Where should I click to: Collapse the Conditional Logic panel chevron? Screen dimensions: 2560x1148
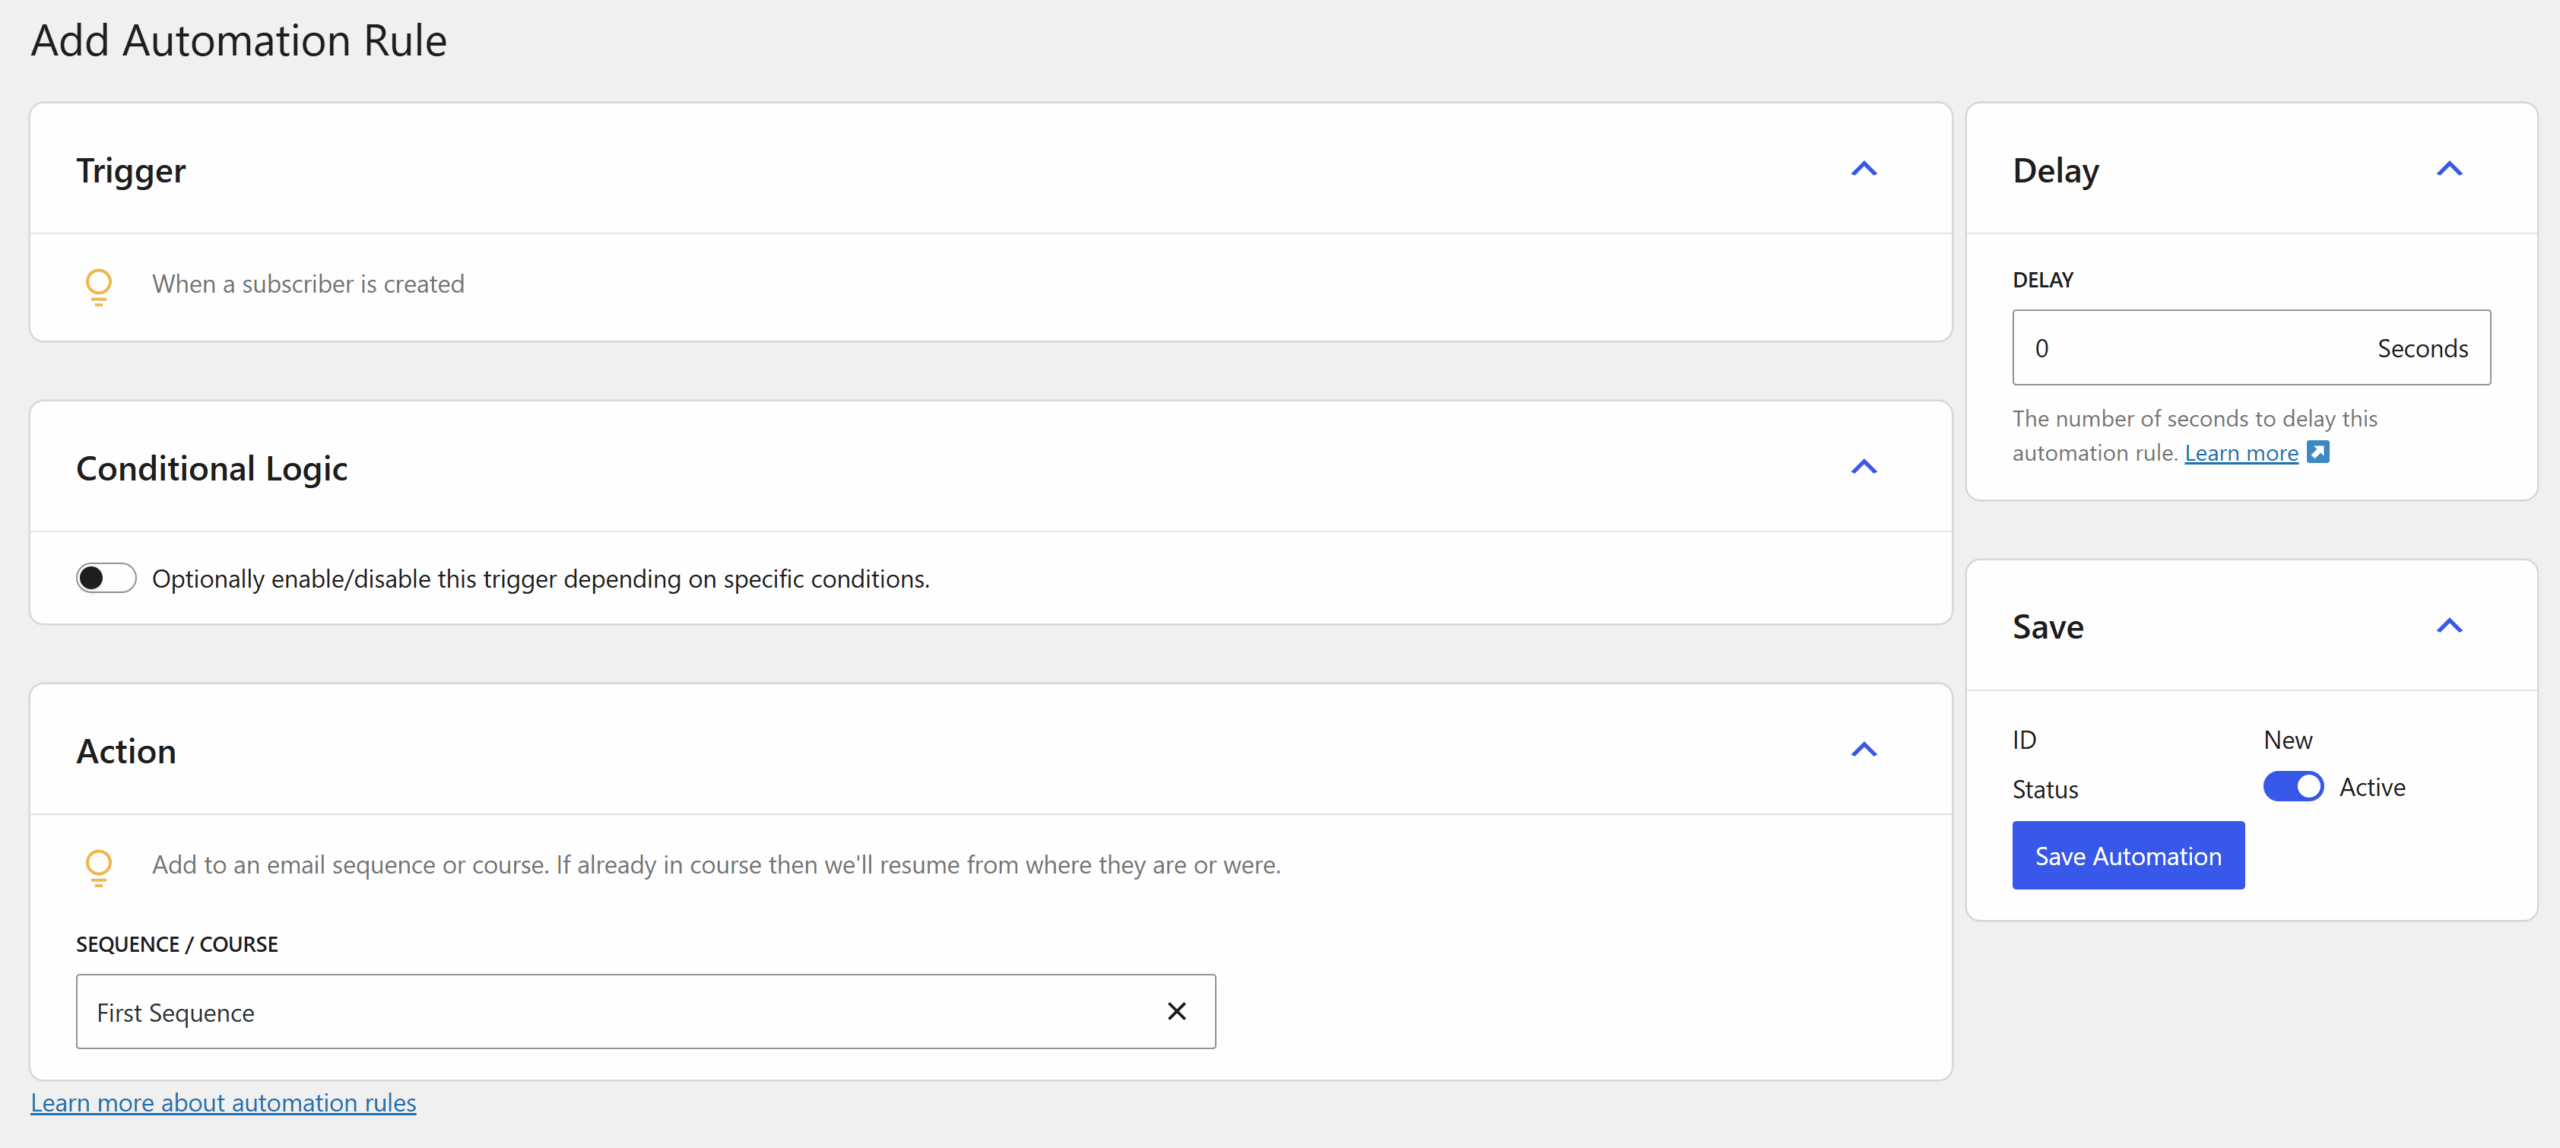(x=1864, y=468)
